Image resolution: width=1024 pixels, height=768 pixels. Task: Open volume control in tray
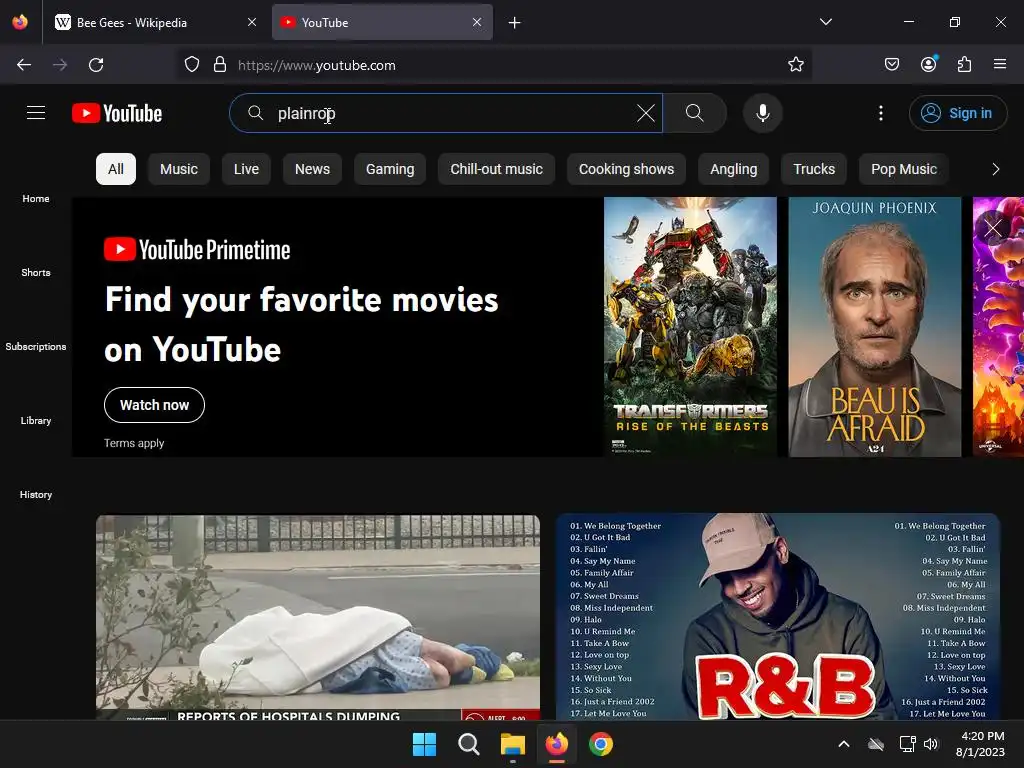point(931,744)
